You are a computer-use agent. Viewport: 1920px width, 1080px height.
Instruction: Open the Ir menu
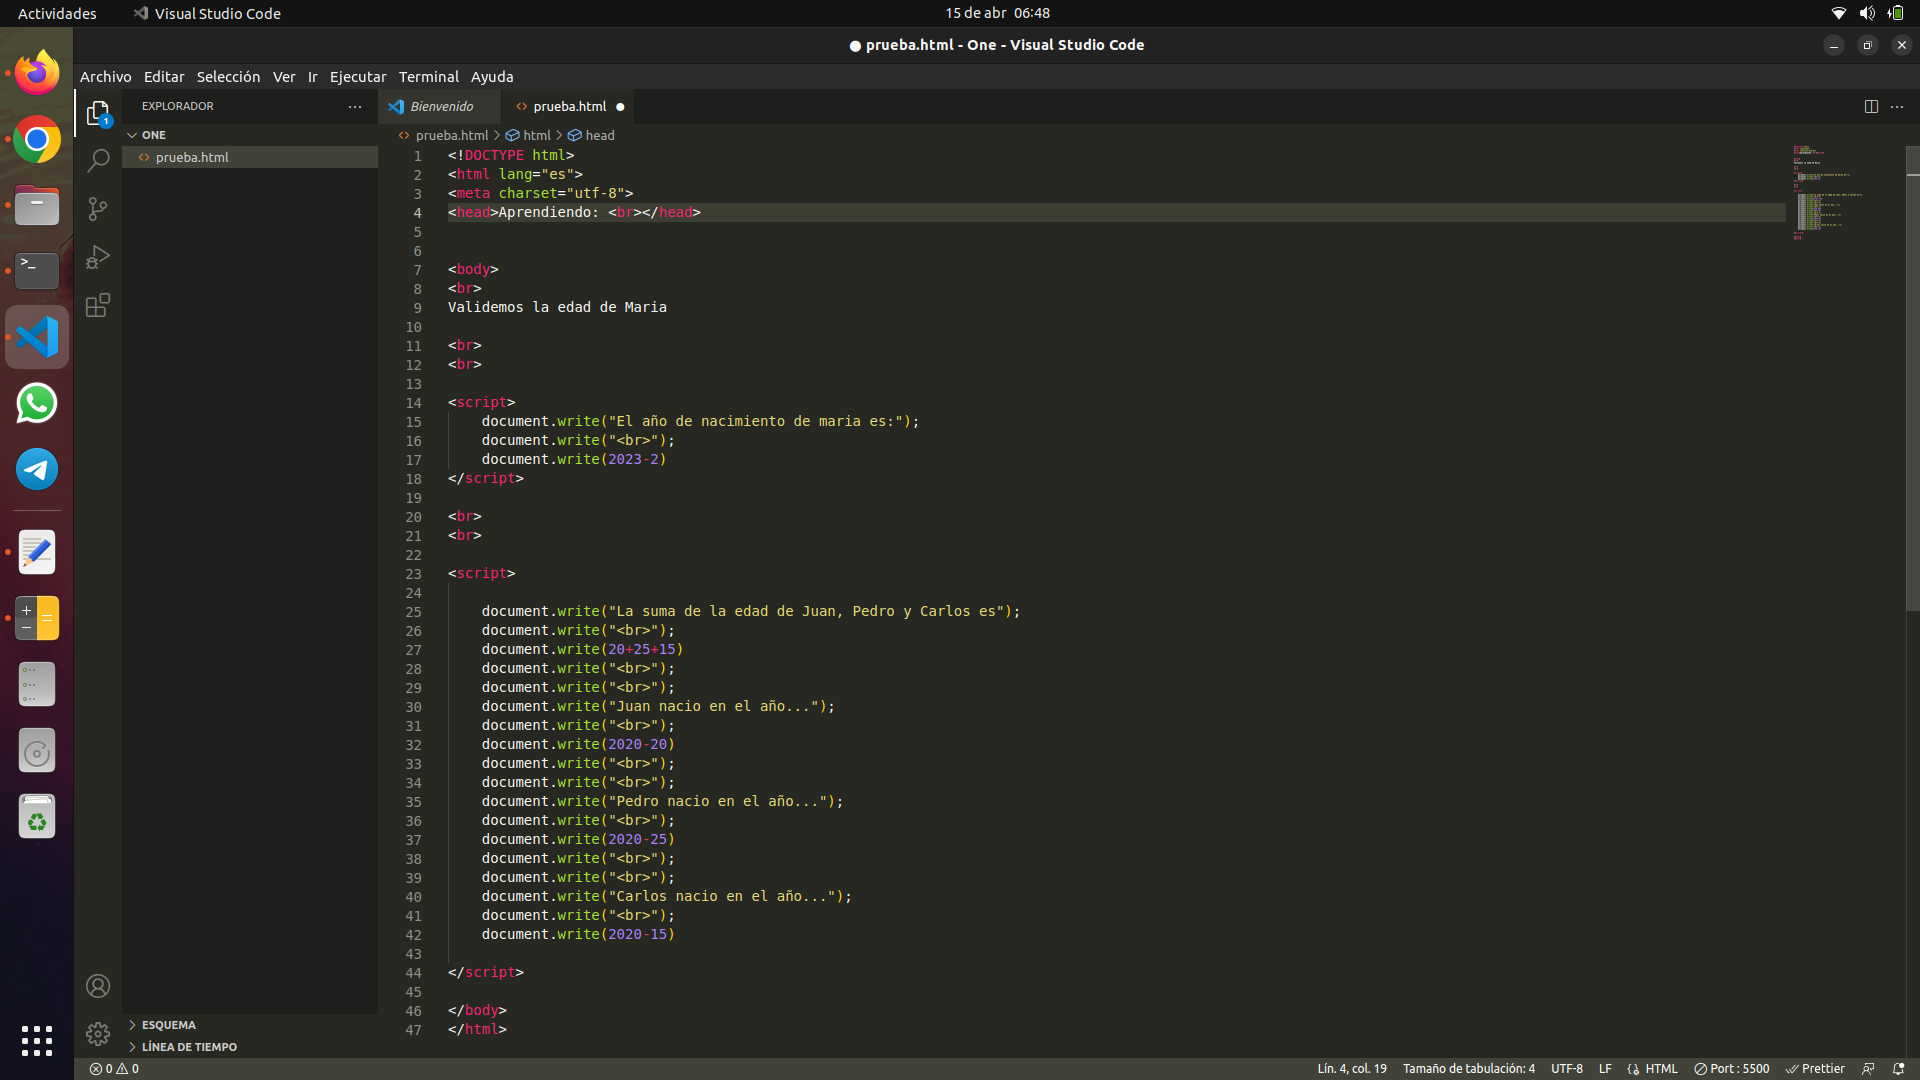pos(312,77)
